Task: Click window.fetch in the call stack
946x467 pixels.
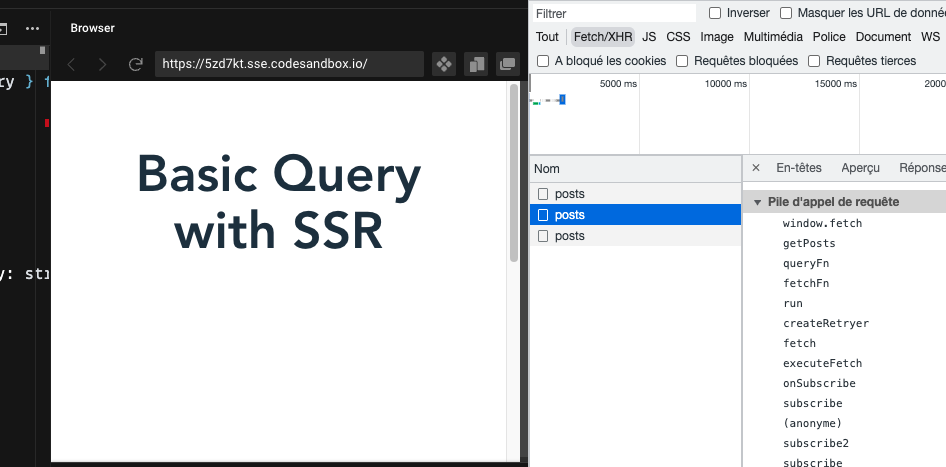Action: pos(822,223)
